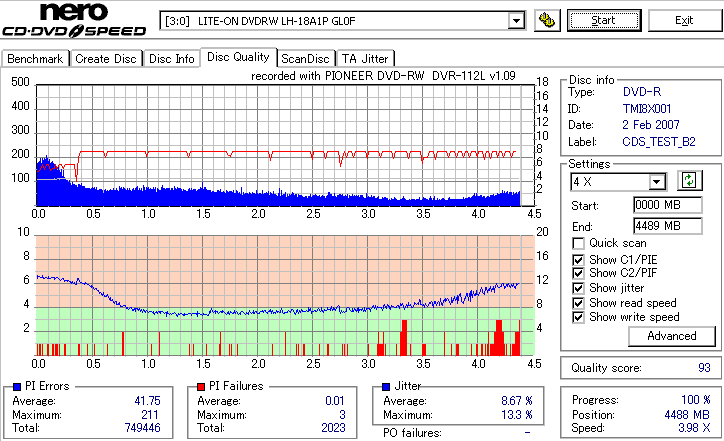Click the End position field 4489 MB
724x441 pixels.
pyautogui.click(x=668, y=226)
